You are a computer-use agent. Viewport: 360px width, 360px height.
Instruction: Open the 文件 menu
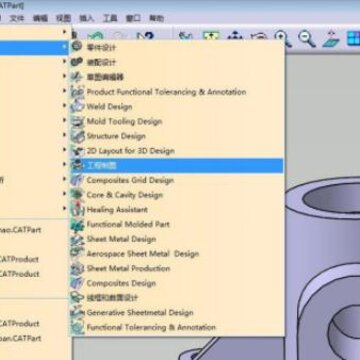[17, 18]
